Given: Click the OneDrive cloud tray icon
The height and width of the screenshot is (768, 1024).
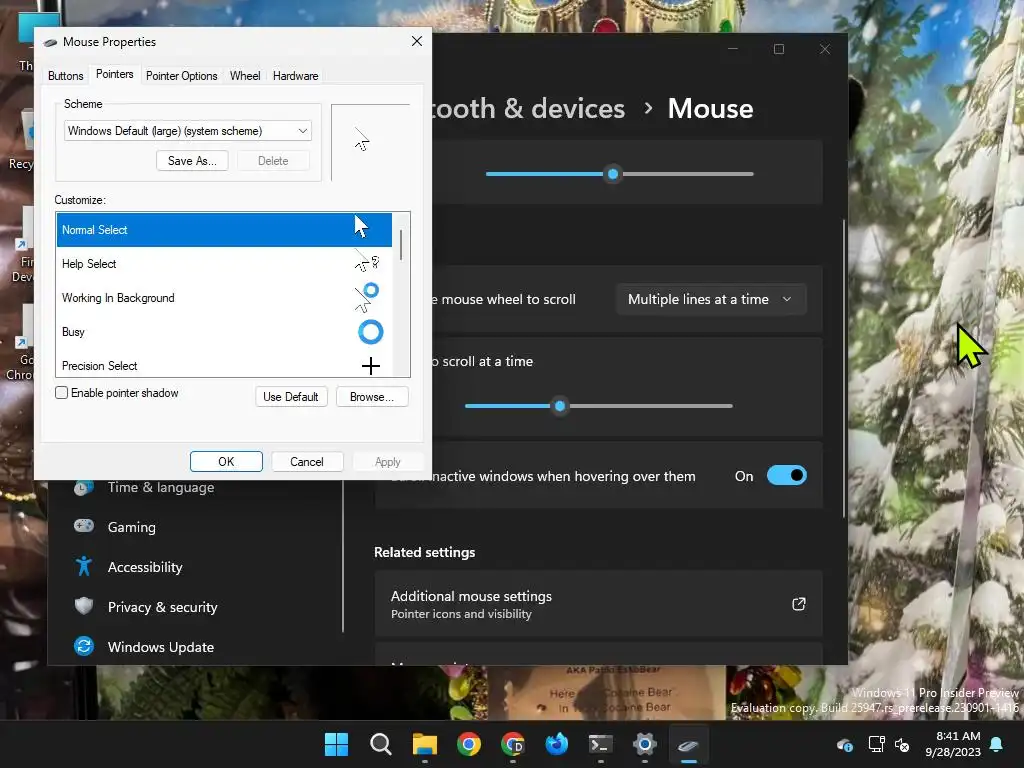Looking at the screenshot, I should click(844, 744).
